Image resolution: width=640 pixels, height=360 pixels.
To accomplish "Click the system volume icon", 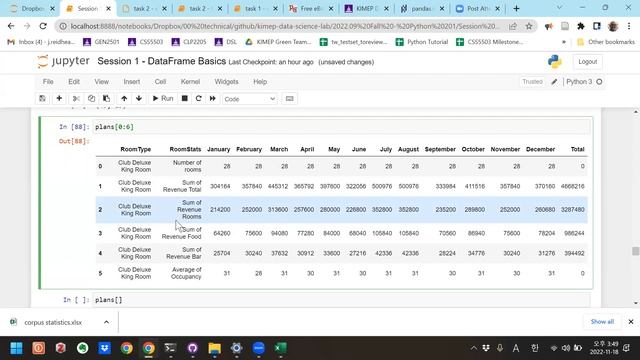I will (566, 348).
